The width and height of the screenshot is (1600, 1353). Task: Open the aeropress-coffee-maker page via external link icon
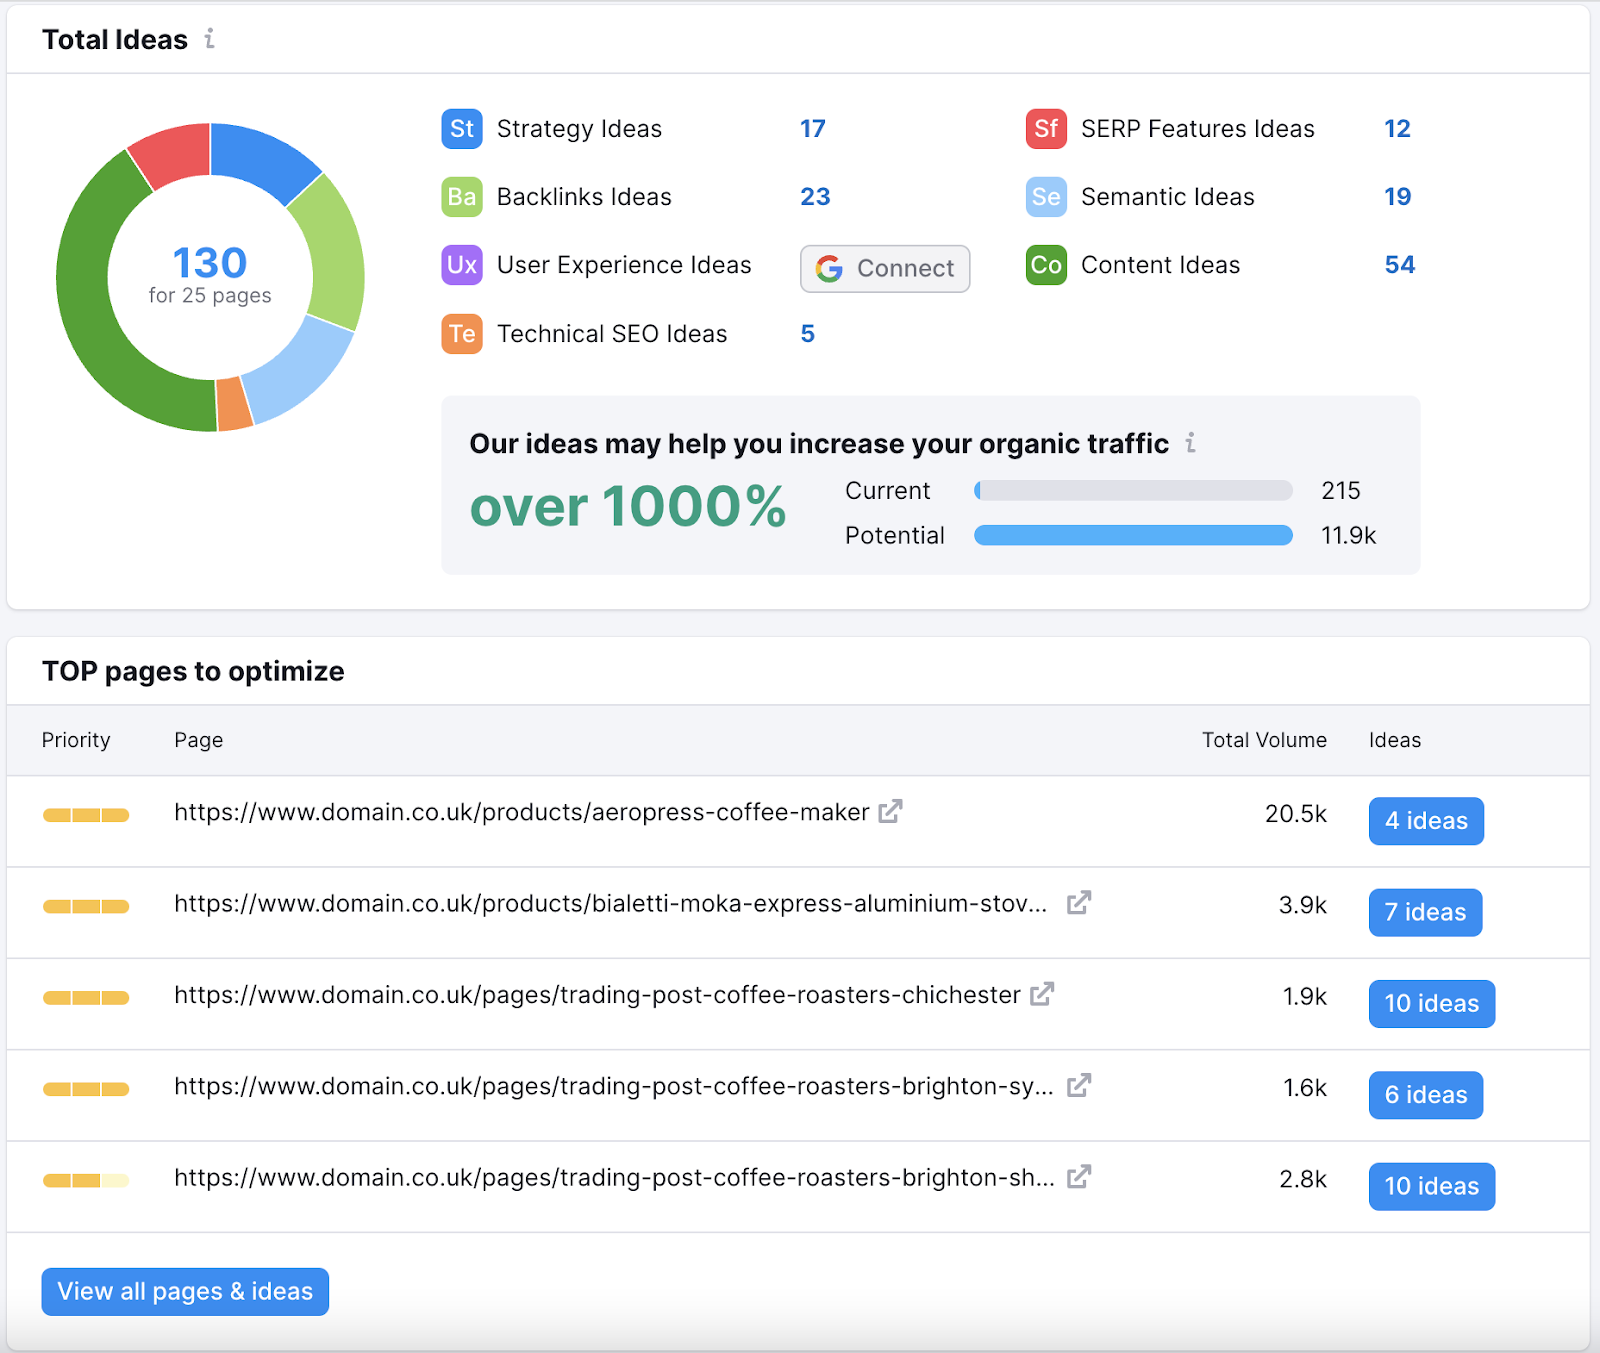pos(888,813)
